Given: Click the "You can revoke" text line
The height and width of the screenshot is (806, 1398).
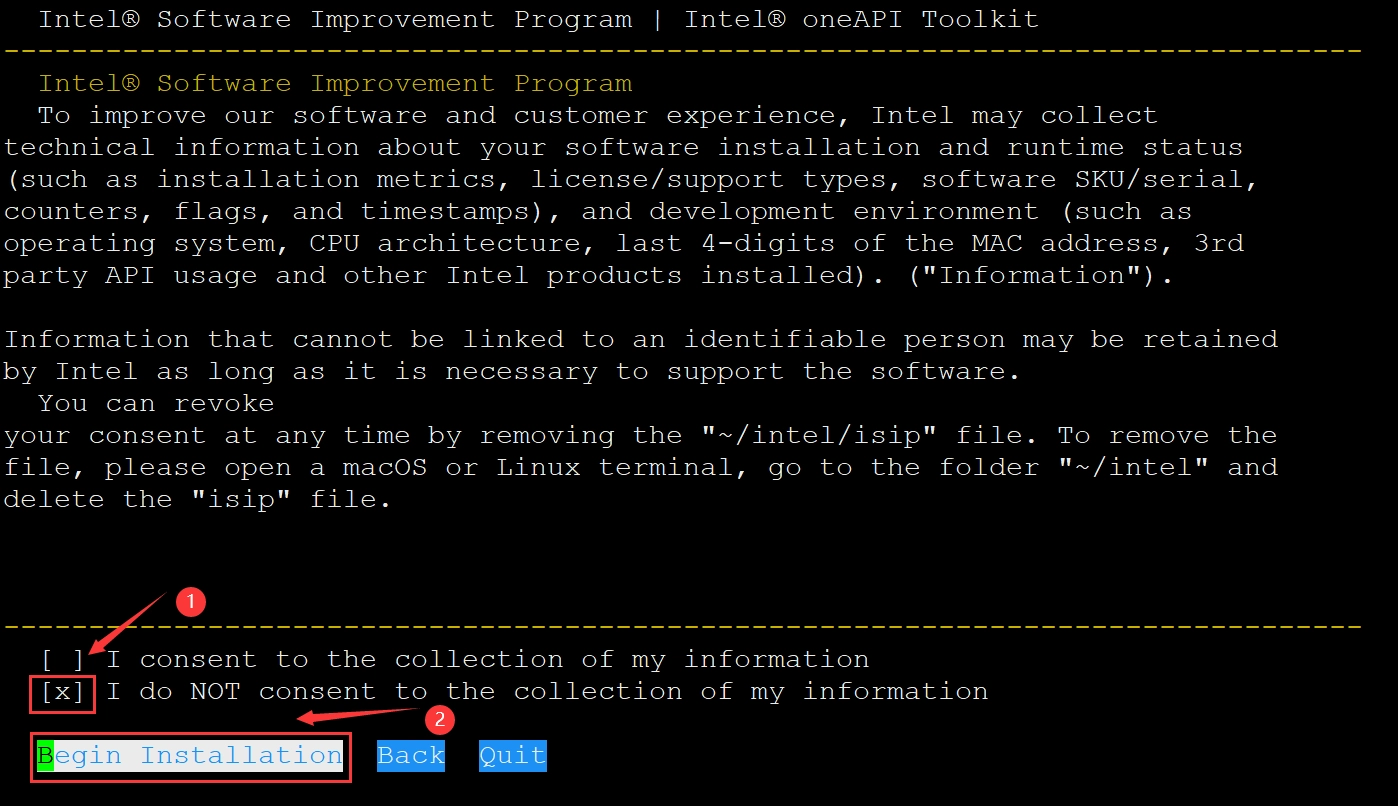Looking at the screenshot, I should (x=156, y=404).
